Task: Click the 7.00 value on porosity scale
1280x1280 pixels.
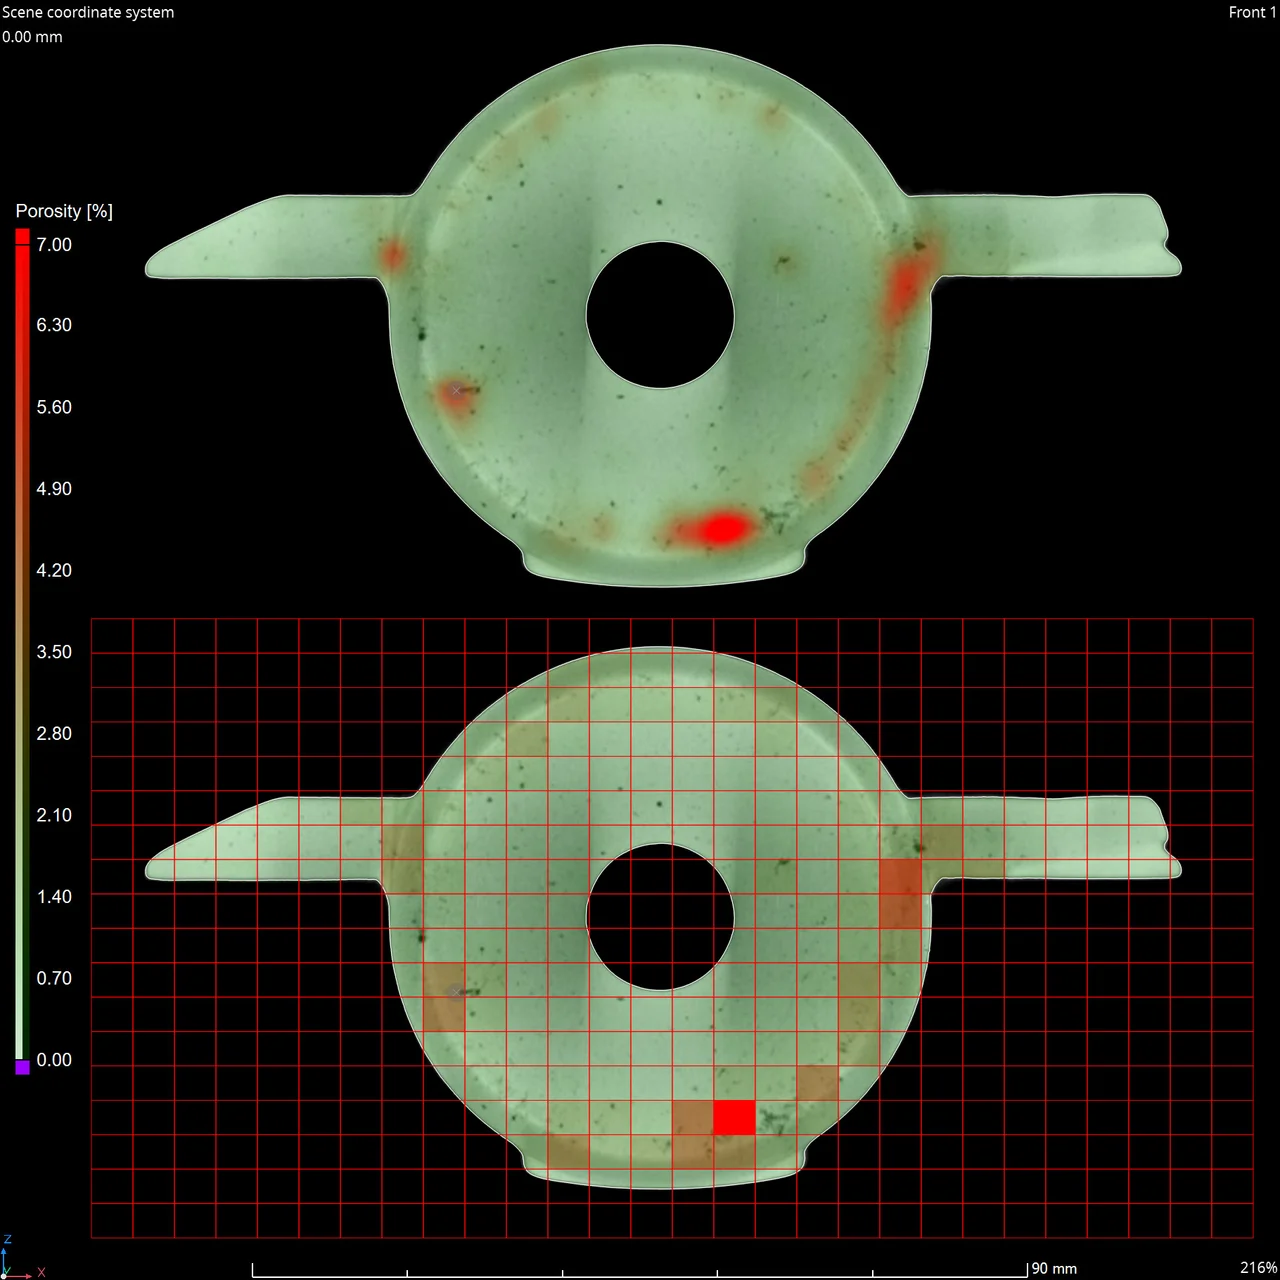Action: click(54, 245)
